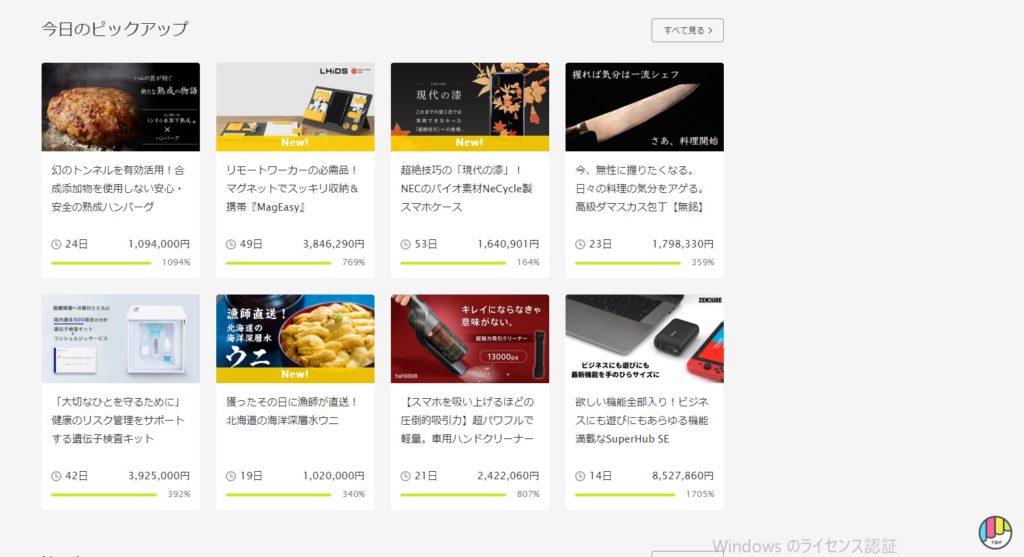Screen dimensions: 1024x557
Task: Click the clock icon on the SuperHub SE card
Action: click(x=580, y=476)
